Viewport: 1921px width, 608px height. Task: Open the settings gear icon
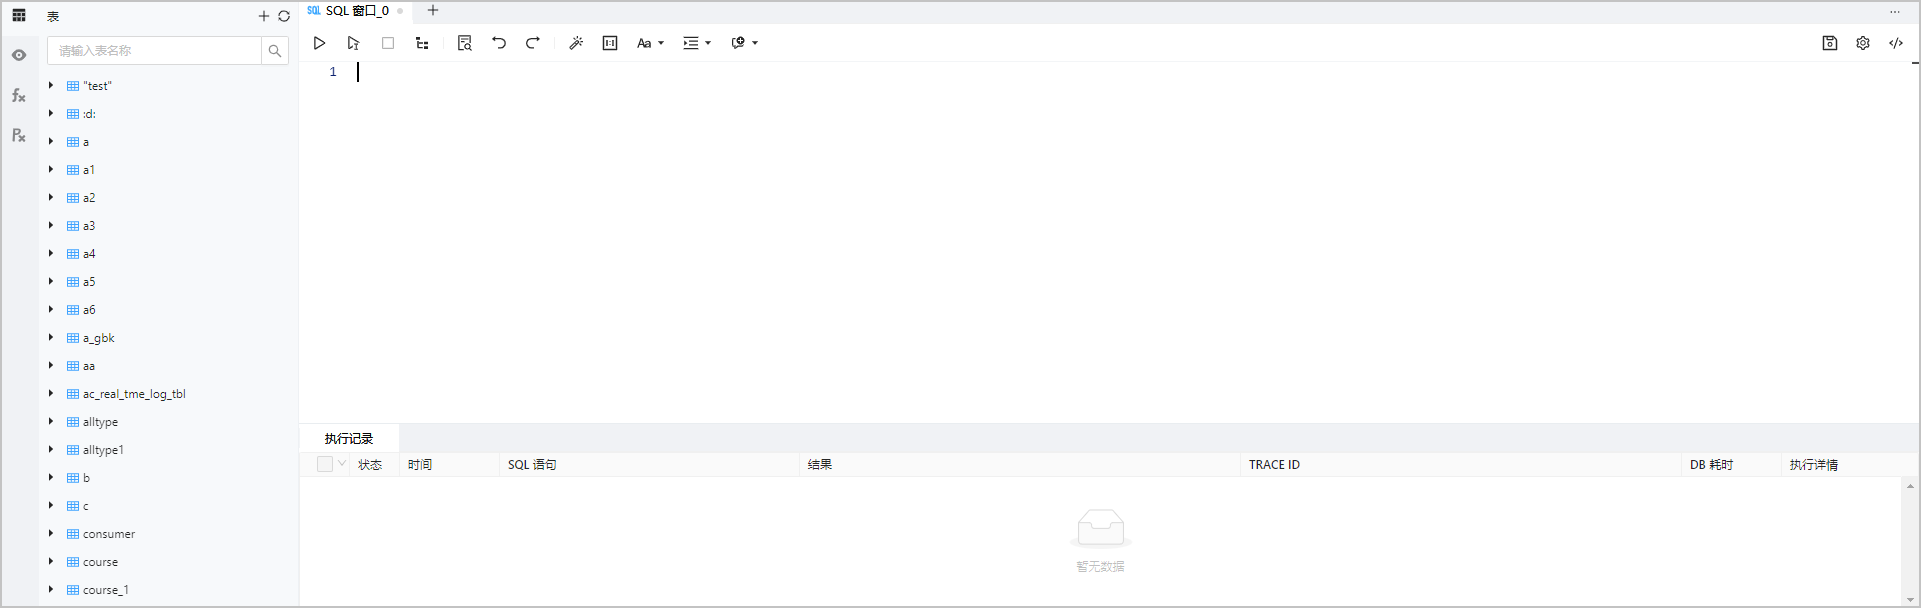tap(1863, 43)
